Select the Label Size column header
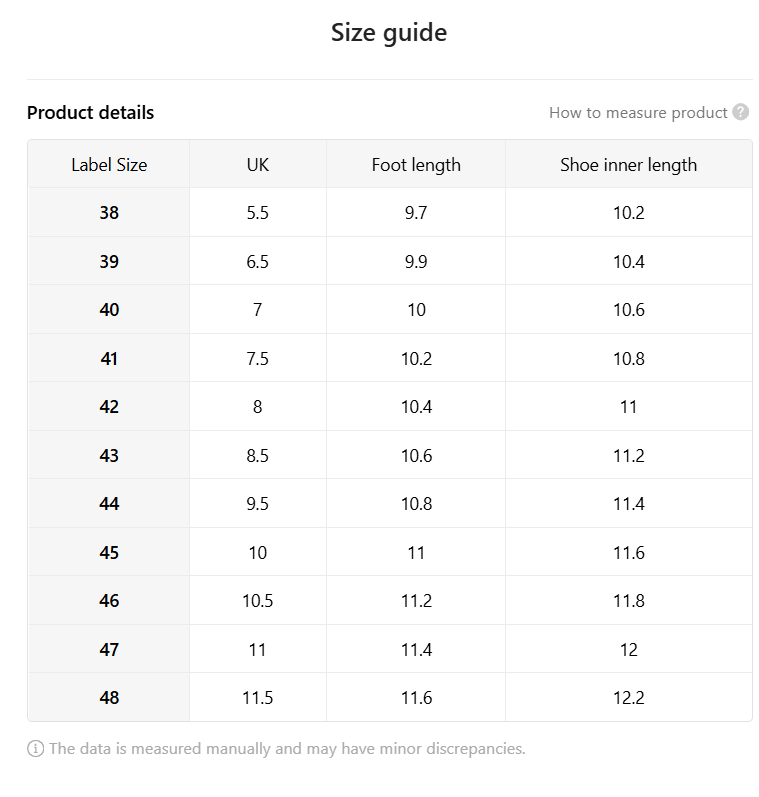This screenshot has width=759, height=797. pyautogui.click(x=109, y=165)
